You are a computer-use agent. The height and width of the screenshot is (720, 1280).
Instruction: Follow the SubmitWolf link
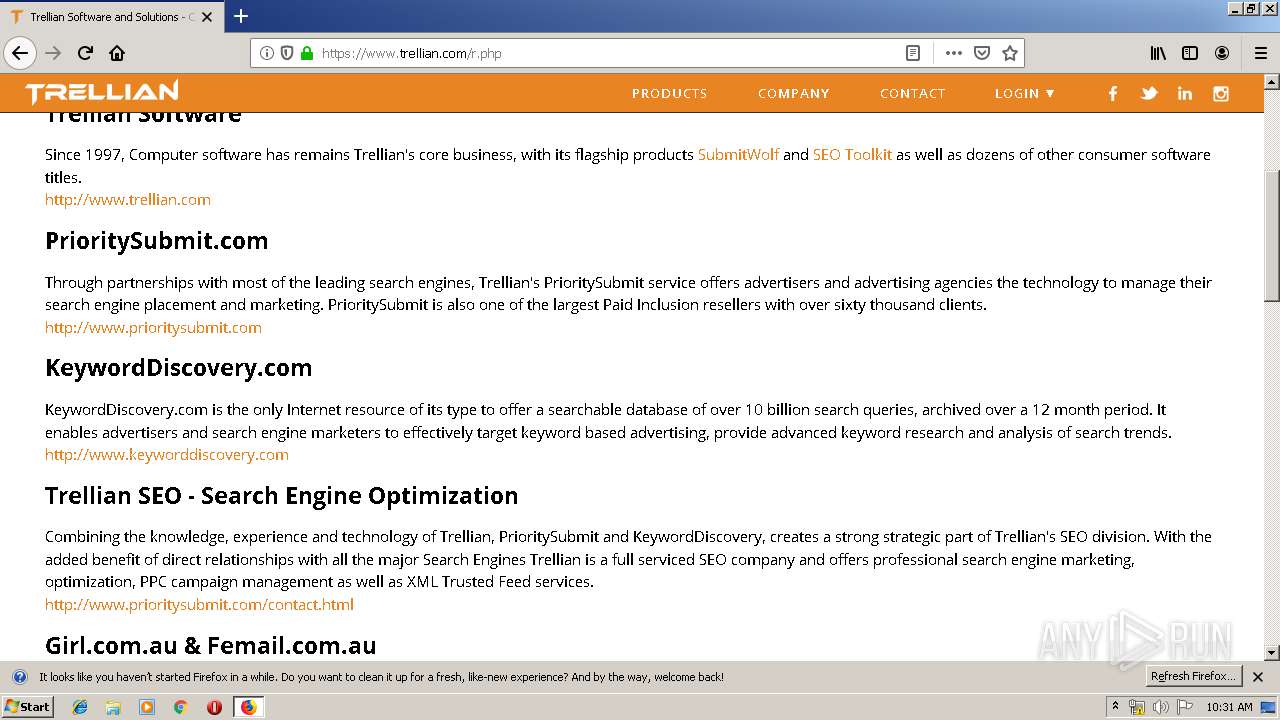pos(738,154)
